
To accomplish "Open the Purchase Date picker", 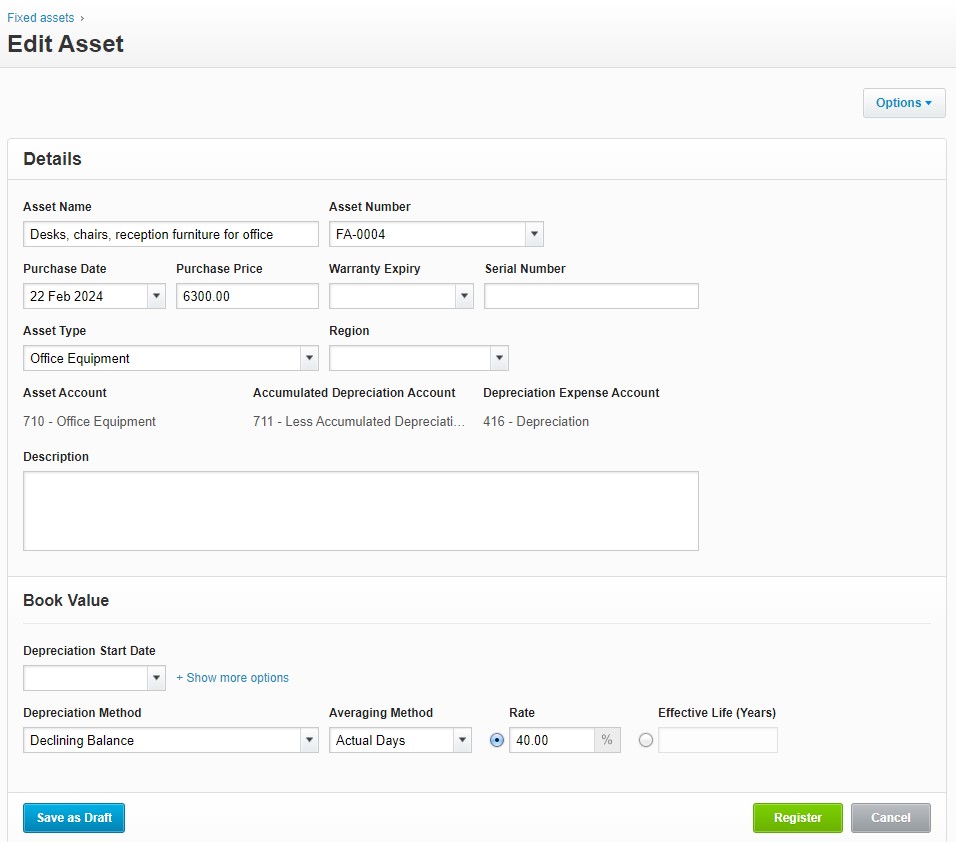I will [156, 295].
